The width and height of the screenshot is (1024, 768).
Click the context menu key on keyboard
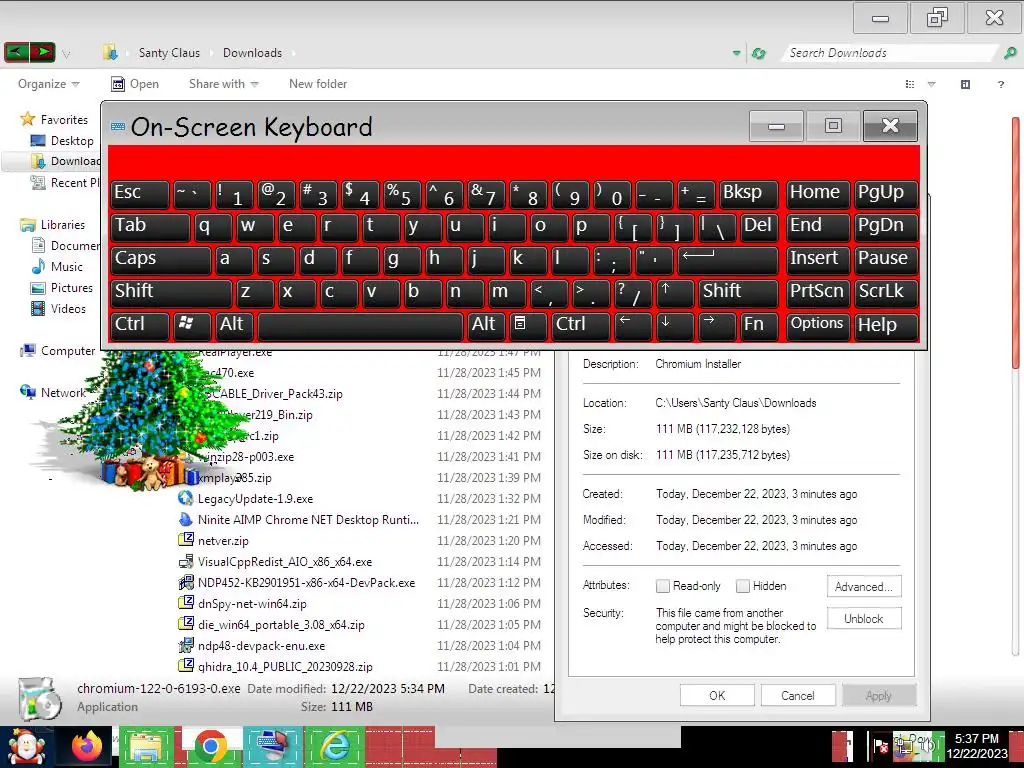(x=528, y=325)
